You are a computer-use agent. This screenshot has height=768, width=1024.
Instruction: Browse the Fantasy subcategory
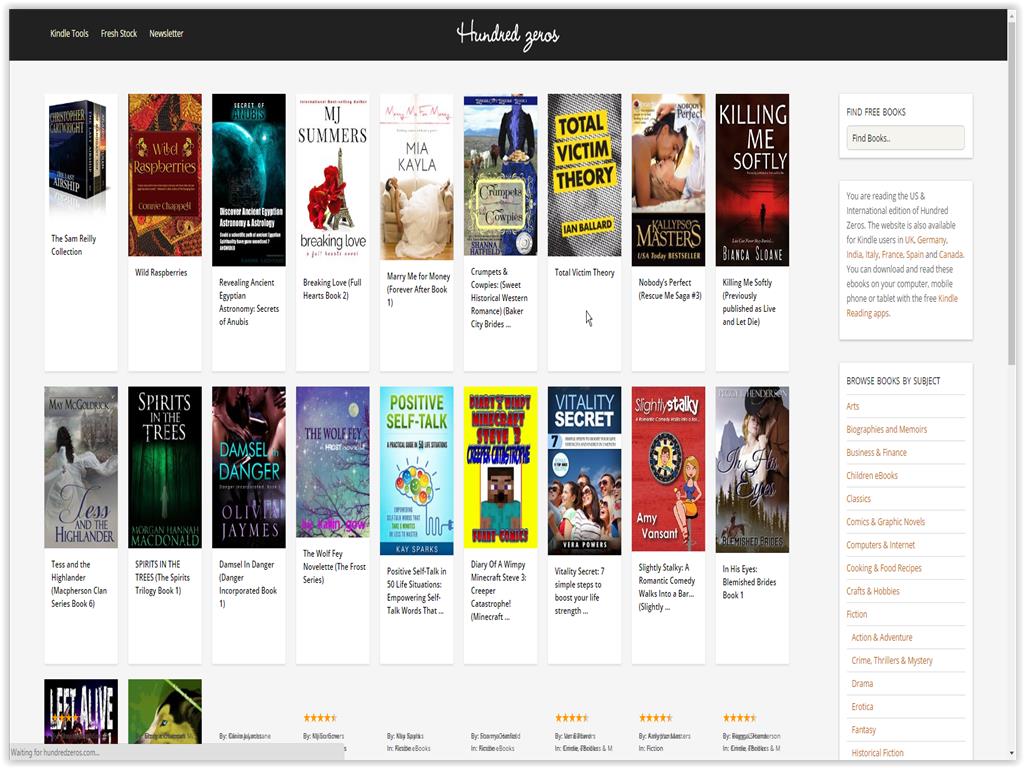click(x=864, y=730)
